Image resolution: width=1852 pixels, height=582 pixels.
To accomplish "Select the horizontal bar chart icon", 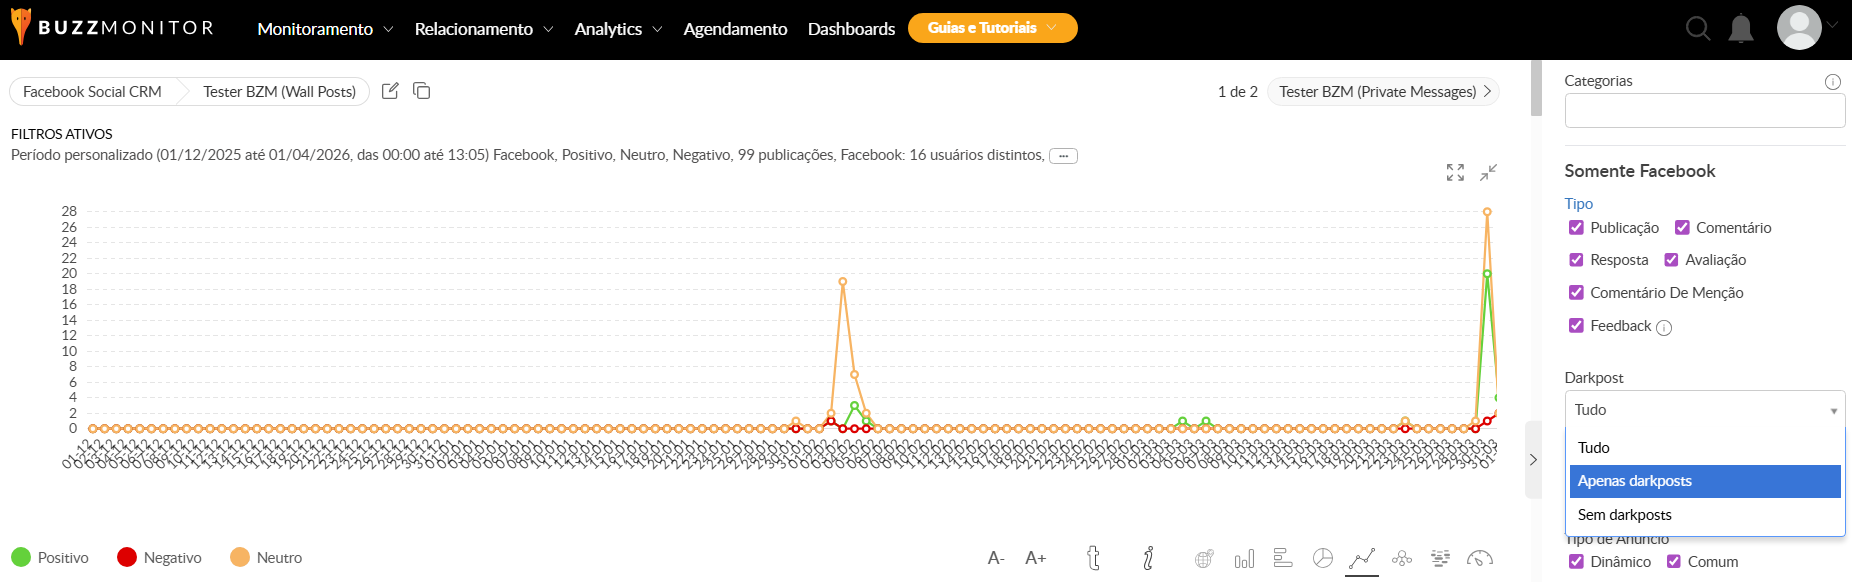I will 1283,558.
